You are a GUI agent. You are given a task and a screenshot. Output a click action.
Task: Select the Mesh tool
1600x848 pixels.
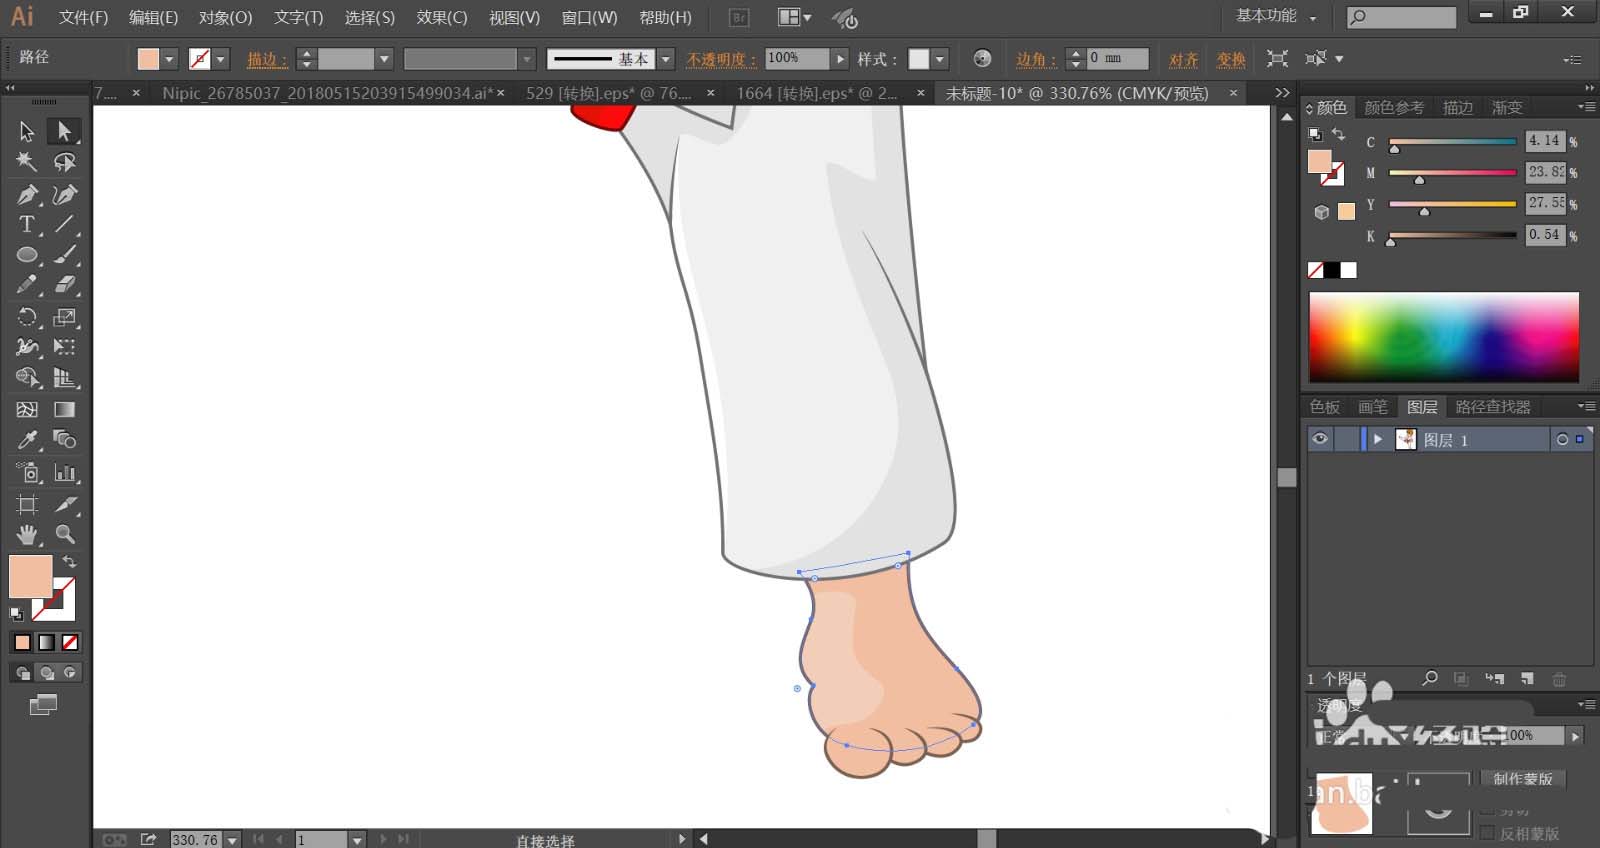(x=27, y=410)
